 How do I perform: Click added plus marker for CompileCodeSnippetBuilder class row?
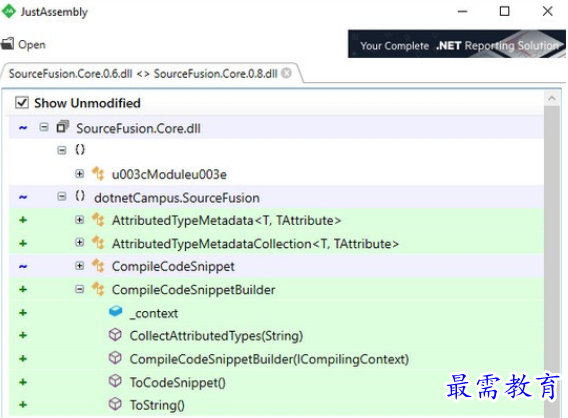click(23, 289)
